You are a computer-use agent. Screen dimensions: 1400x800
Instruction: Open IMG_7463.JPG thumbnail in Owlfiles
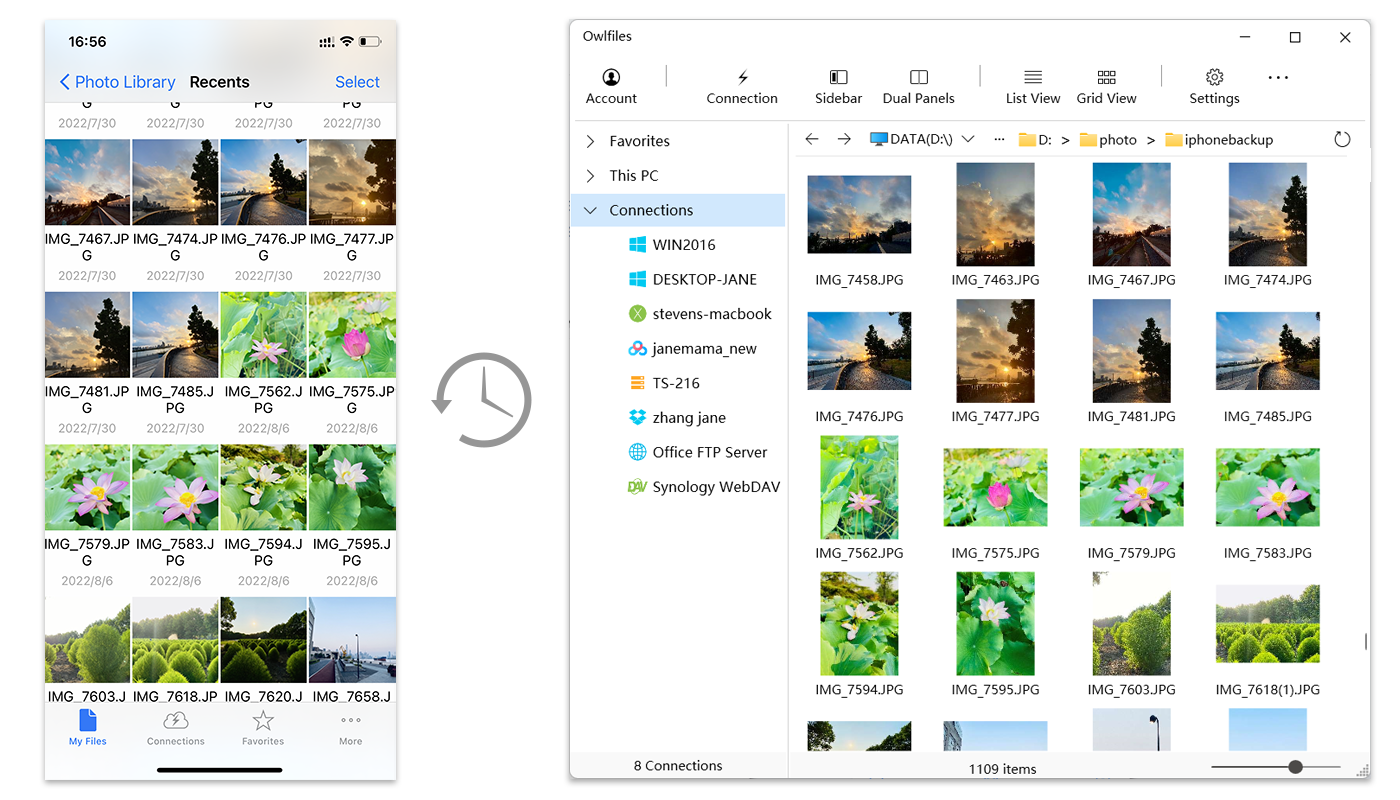pos(995,215)
